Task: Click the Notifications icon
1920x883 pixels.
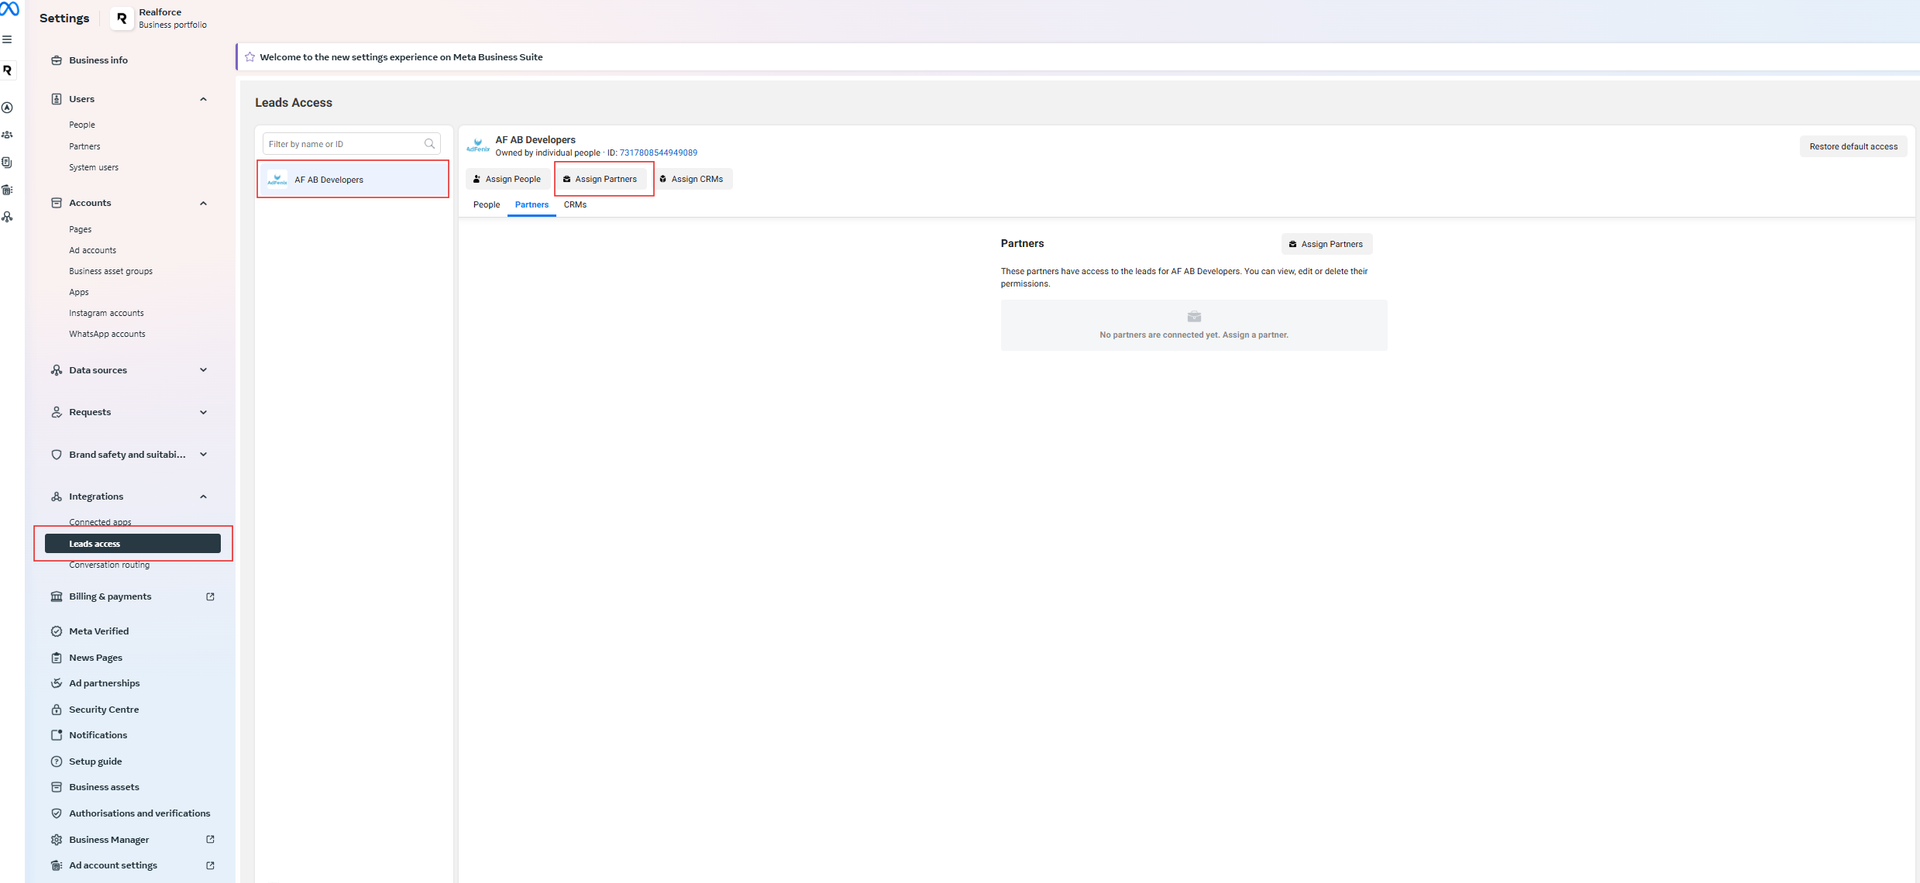Action: pyautogui.click(x=56, y=735)
